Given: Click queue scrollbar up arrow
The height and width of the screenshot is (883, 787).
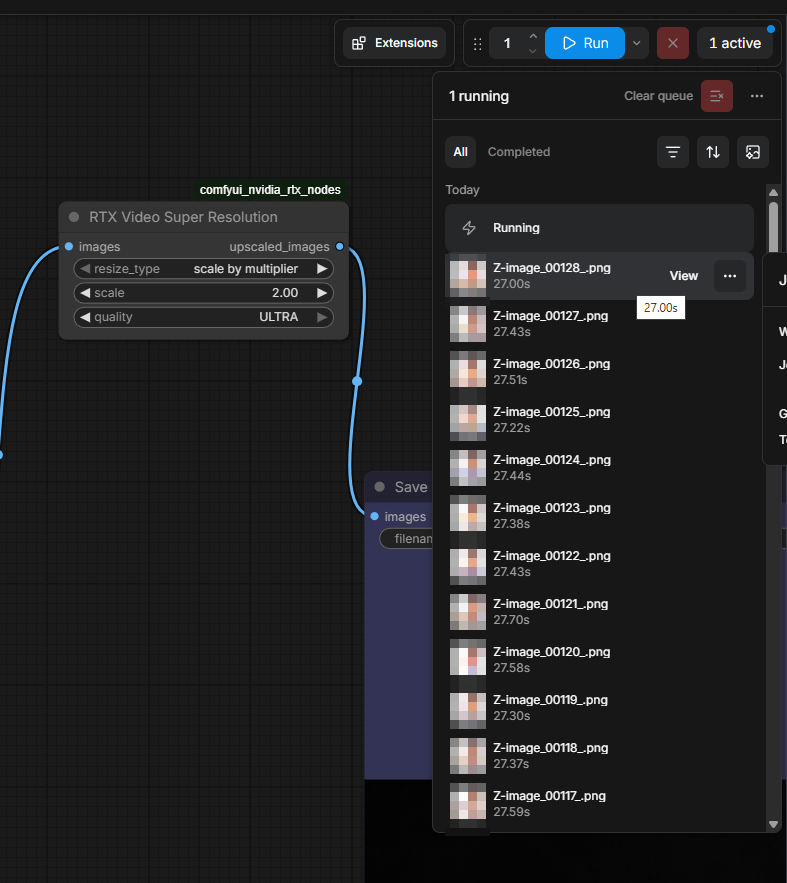Looking at the screenshot, I should click(773, 192).
